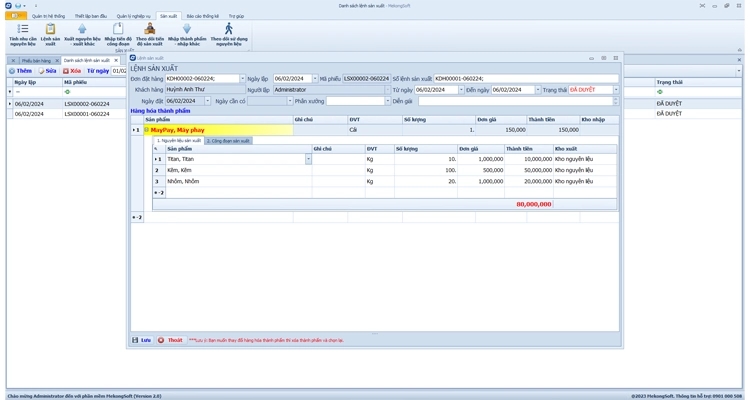Open the Trạng thái ĐÃ DUYỆT dropdown
The width and height of the screenshot is (750, 400).
coord(615,90)
